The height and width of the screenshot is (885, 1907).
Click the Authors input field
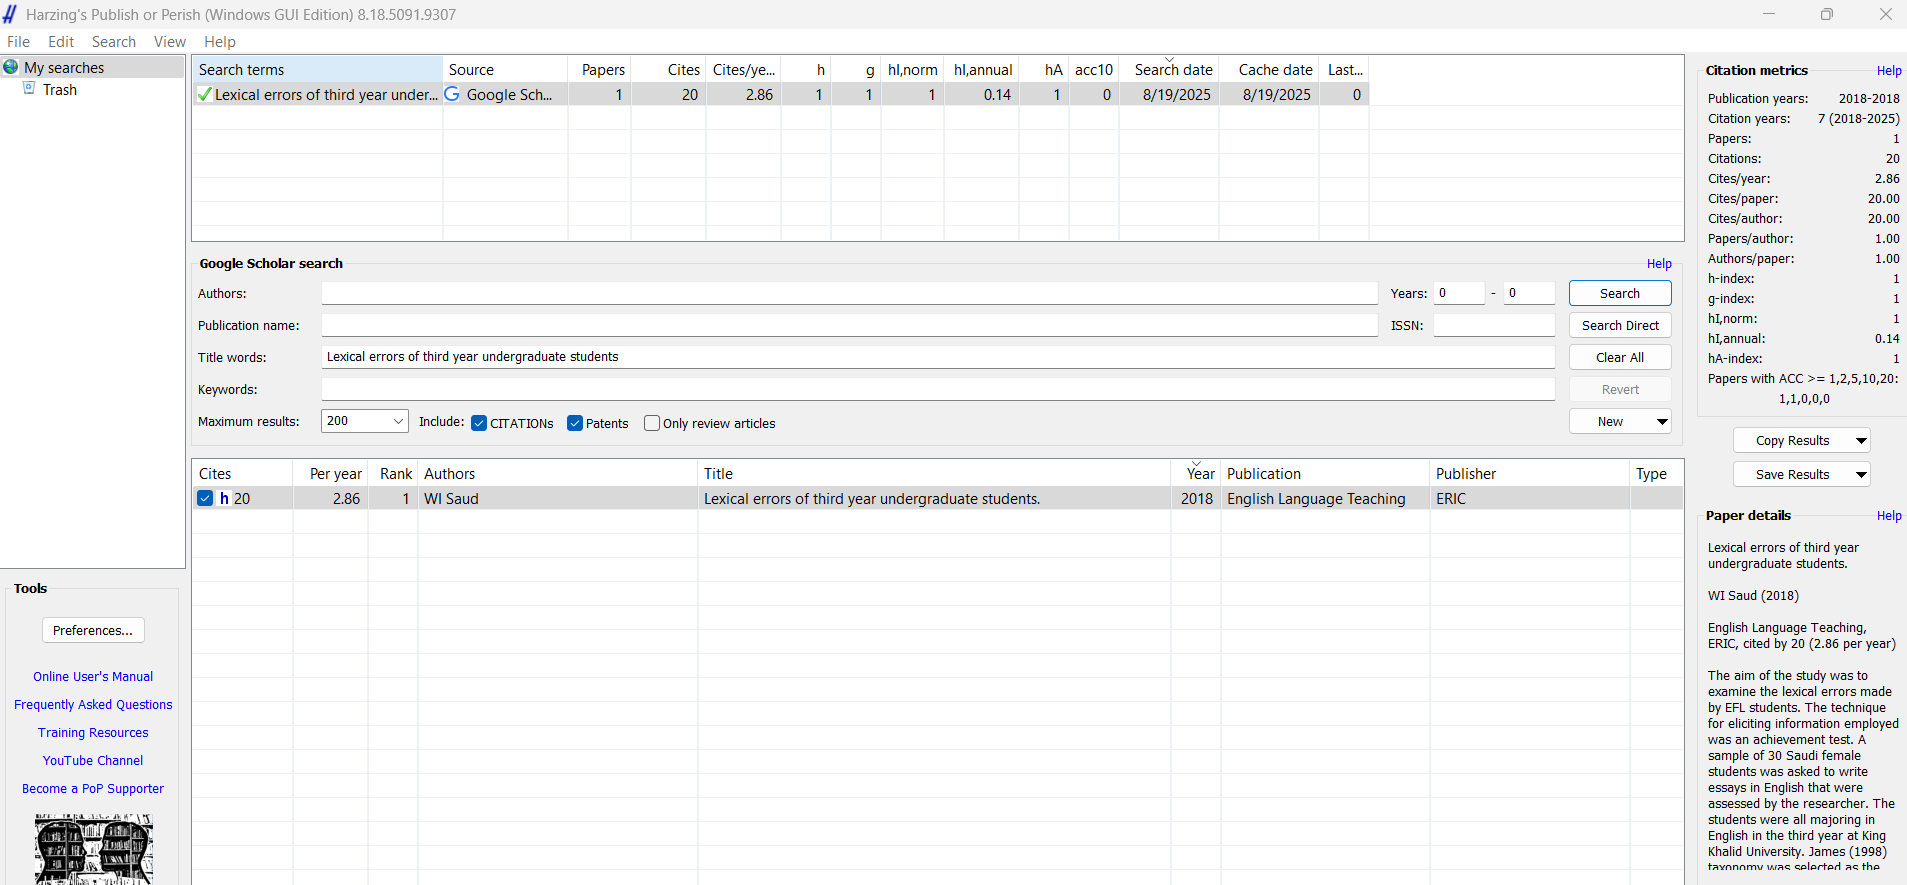point(849,293)
